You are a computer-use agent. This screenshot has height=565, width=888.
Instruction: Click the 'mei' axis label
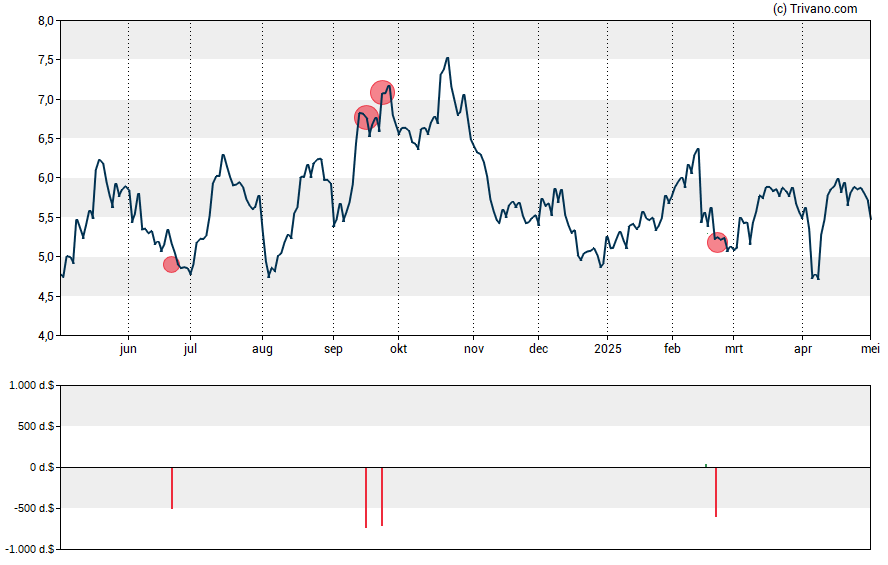pos(870,349)
